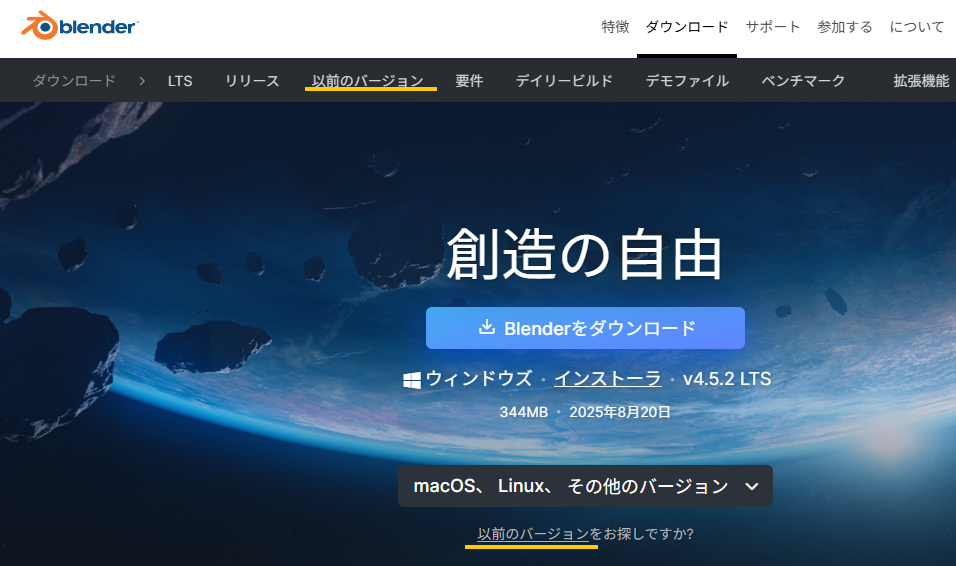Open the 拡張機能 tab
The height and width of the screenshot is (566, 956).
click(921, 81)
